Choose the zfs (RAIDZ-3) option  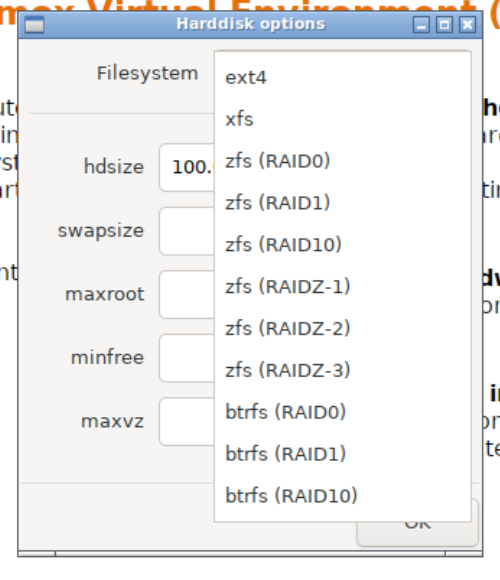(342, 370)
